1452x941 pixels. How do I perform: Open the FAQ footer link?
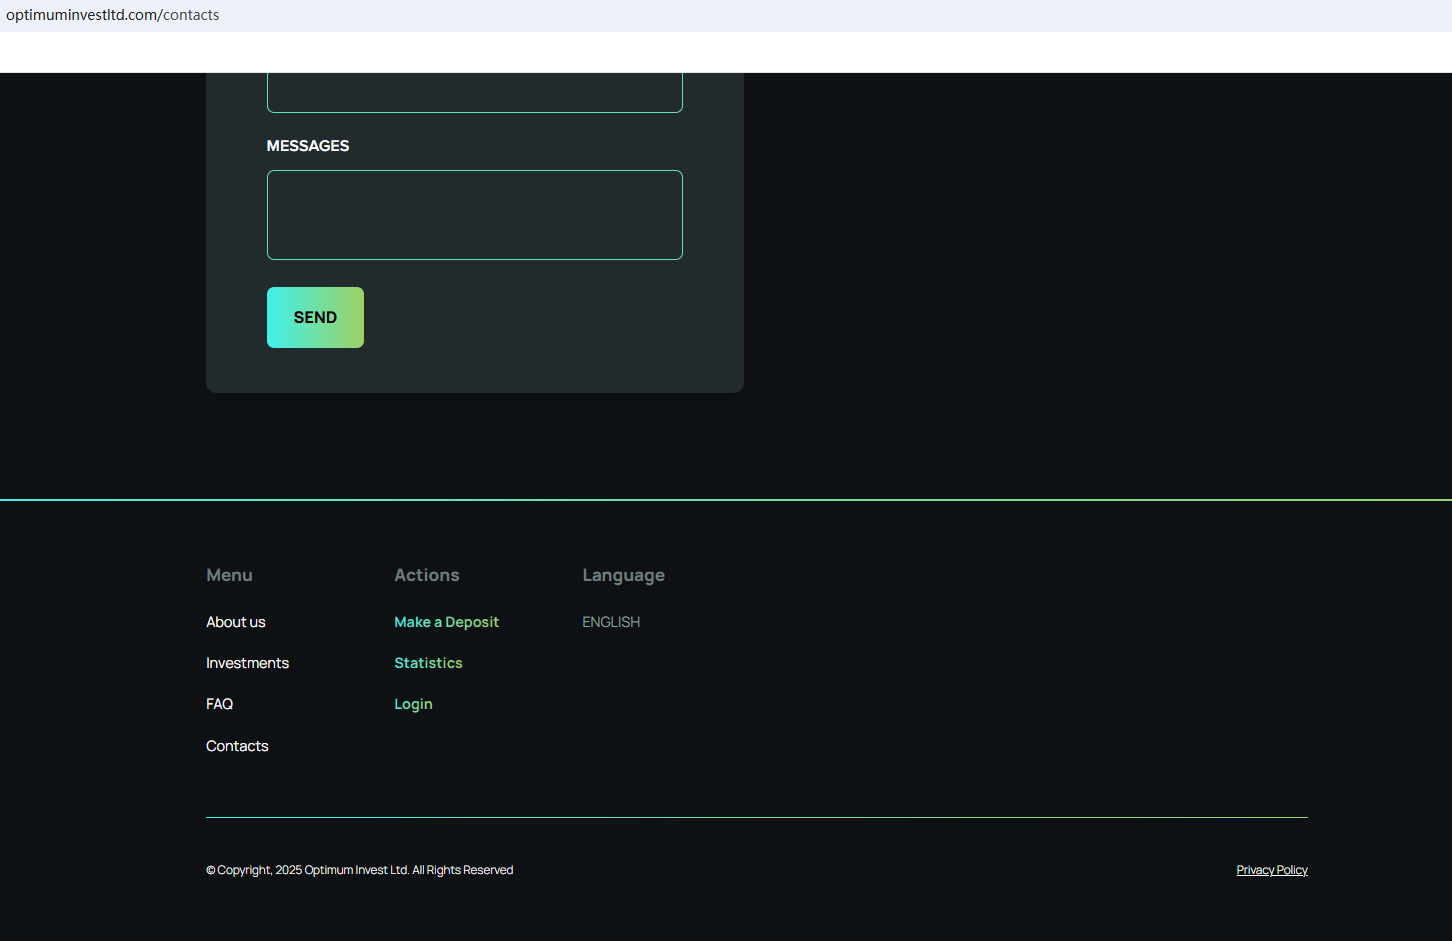point(219,704)
